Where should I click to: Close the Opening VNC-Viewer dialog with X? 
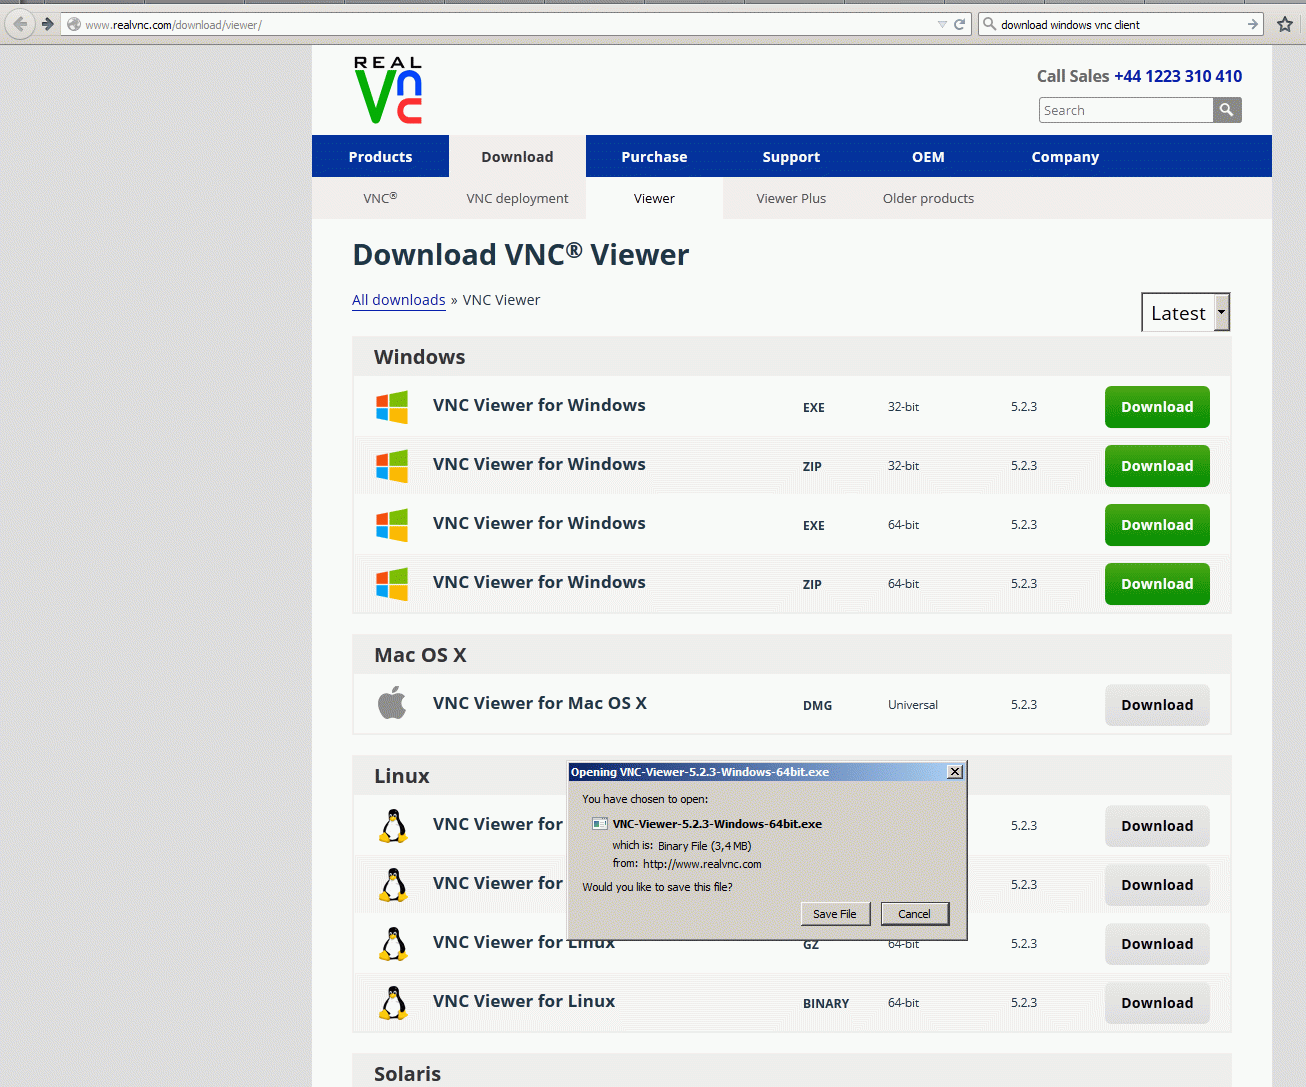pyautogui.click(x=955, y=772)
